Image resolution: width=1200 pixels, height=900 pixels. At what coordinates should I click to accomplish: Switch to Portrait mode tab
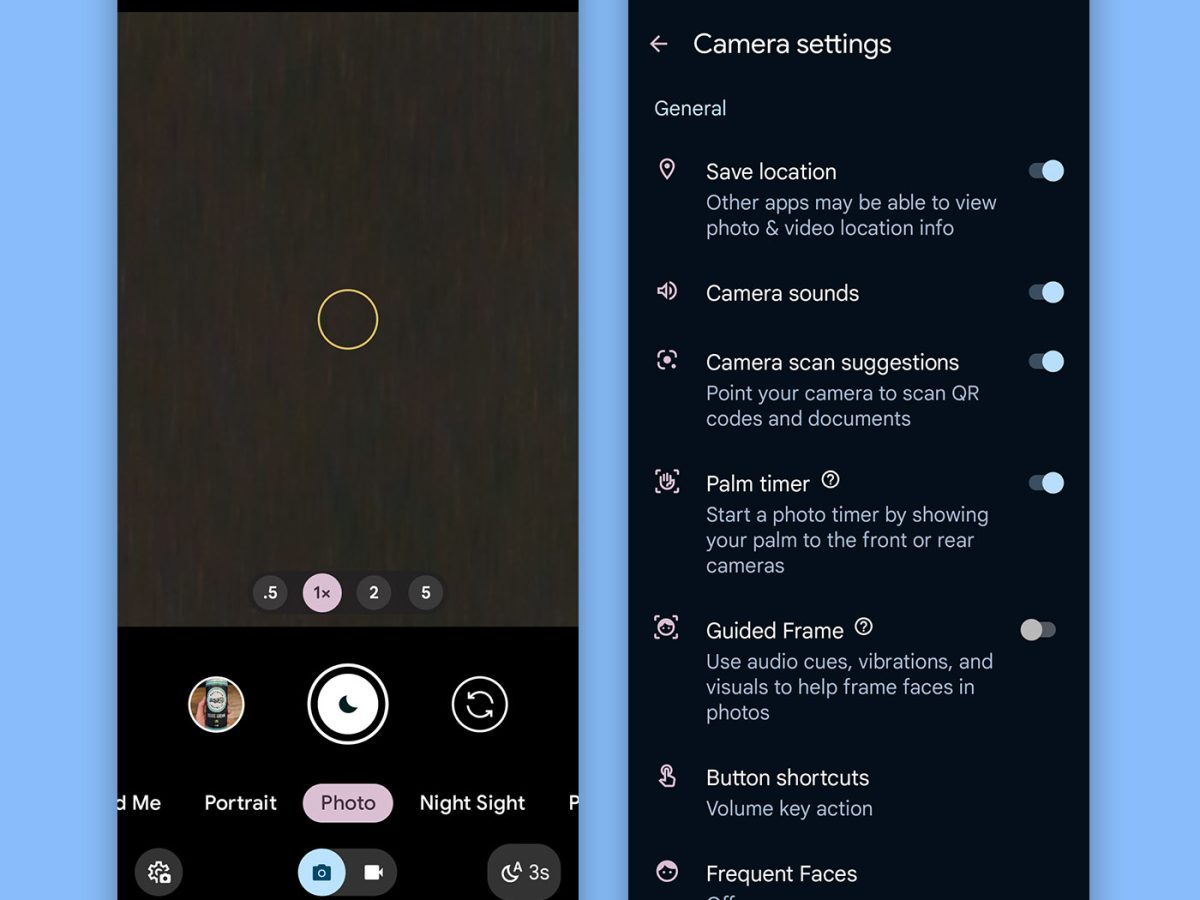(240, 803)
